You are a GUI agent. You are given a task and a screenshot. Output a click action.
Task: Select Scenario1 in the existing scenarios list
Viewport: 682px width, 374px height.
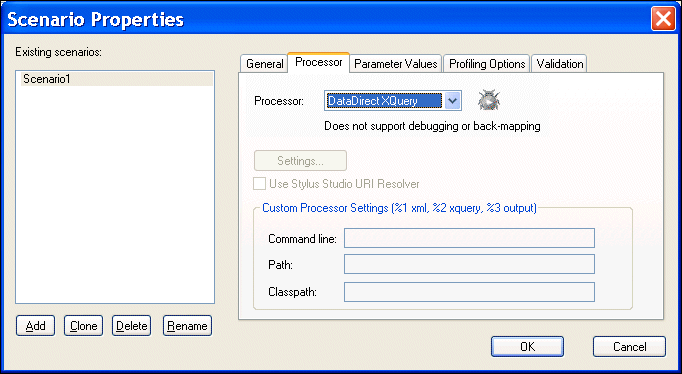[117, 79]
